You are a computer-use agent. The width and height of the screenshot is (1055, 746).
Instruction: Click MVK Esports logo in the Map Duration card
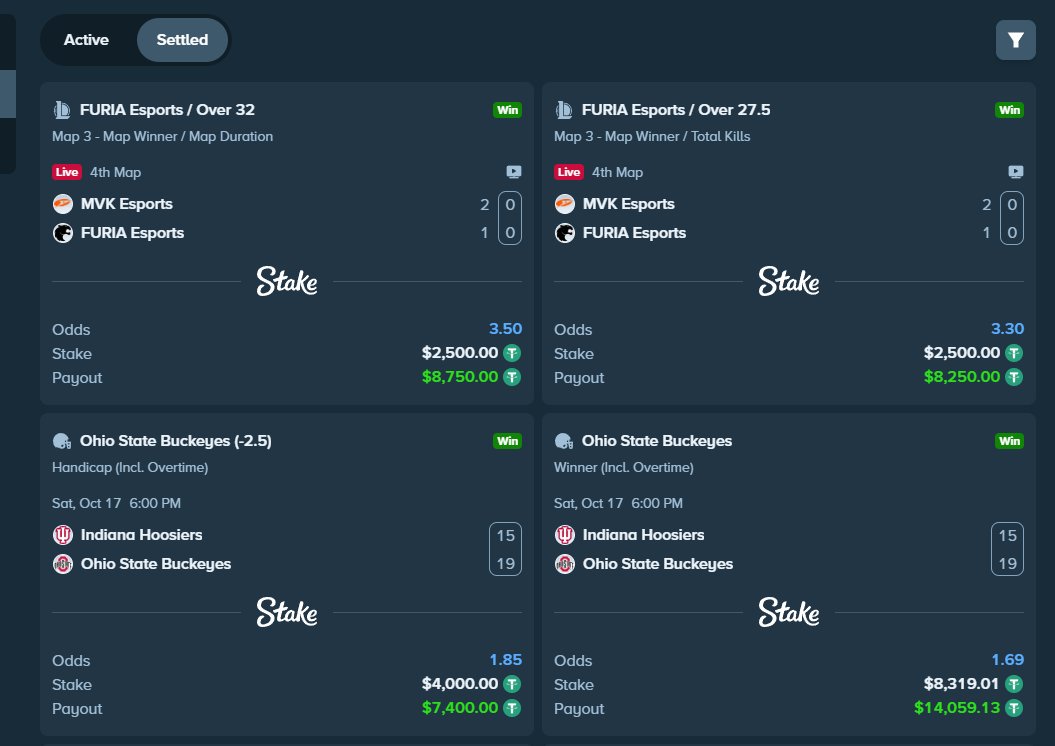pos(63,204)
